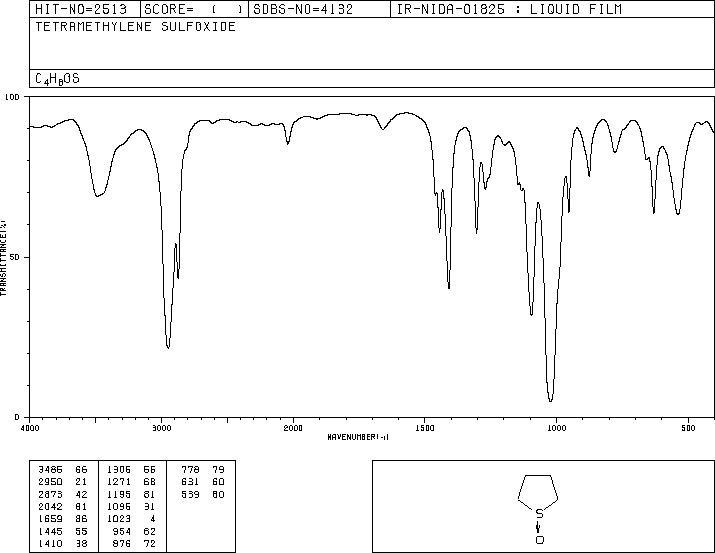The height and width of the screenshot is (553, 715).
Task: Click the sulfur atom in structure diagram
Action: (x=539, y=514)
